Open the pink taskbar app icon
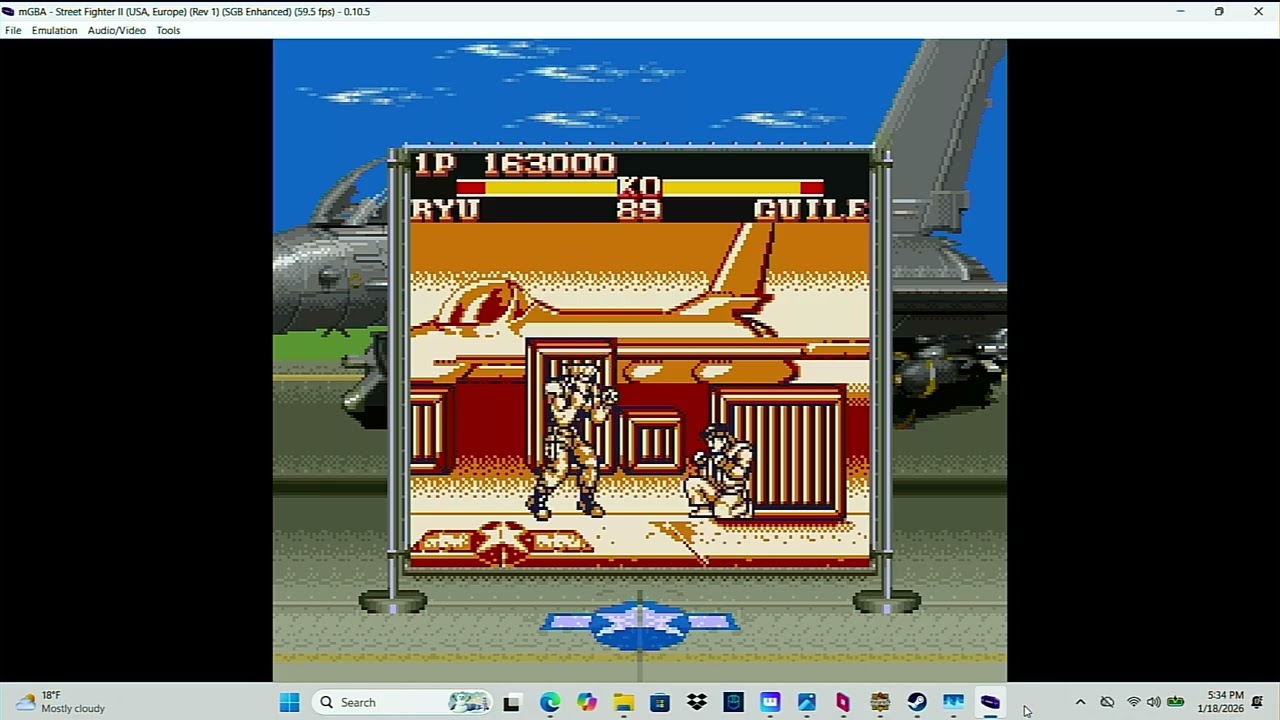Image resolution: width=1280 pixels, height=720 pixels. pyautogui.click(x=843, y=702)
